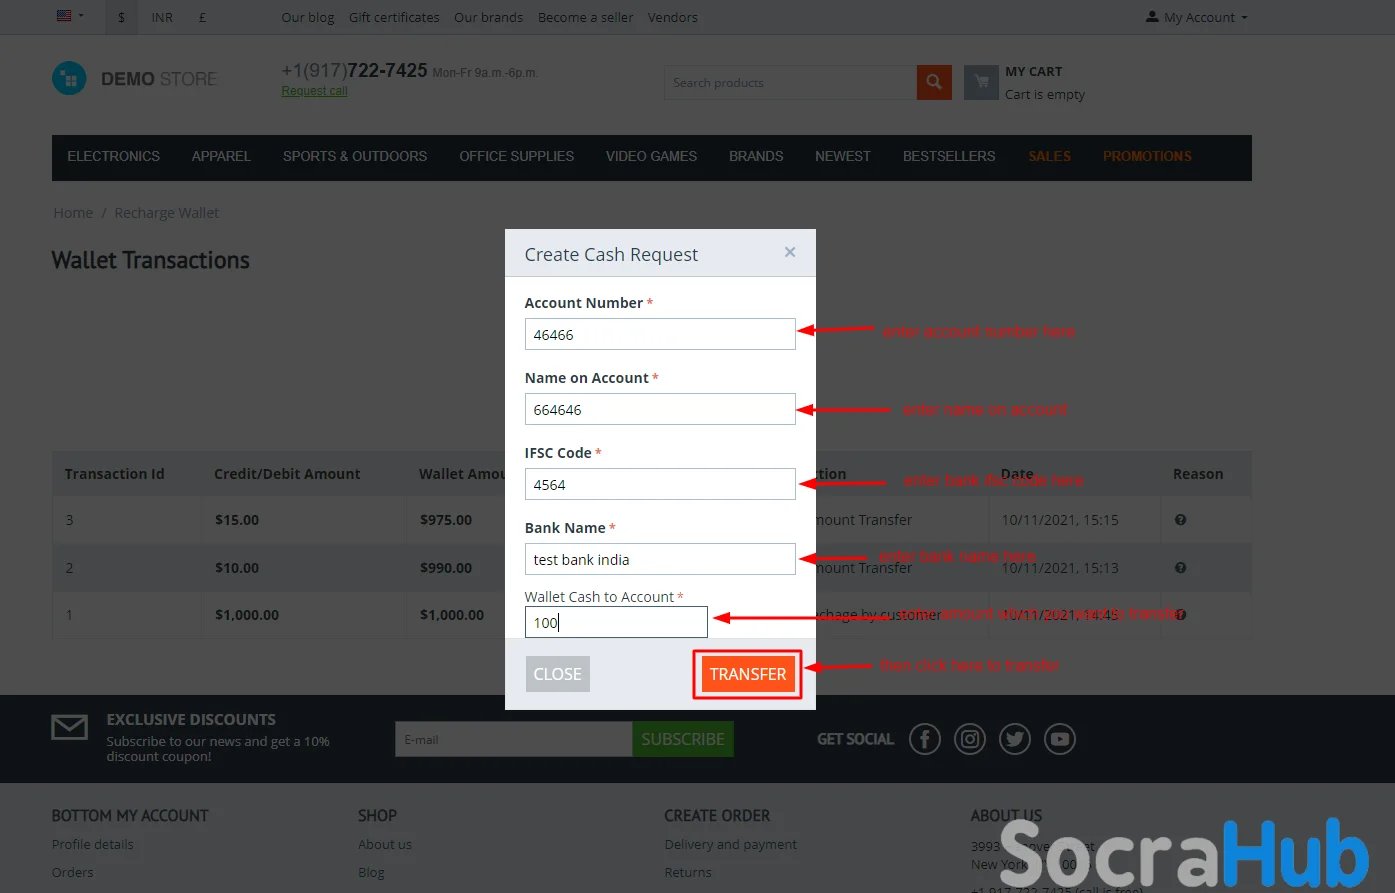Click the Name on Account field
Image resolution: width=1395 pixels, height=893 pixels.
tap(660, 409)
